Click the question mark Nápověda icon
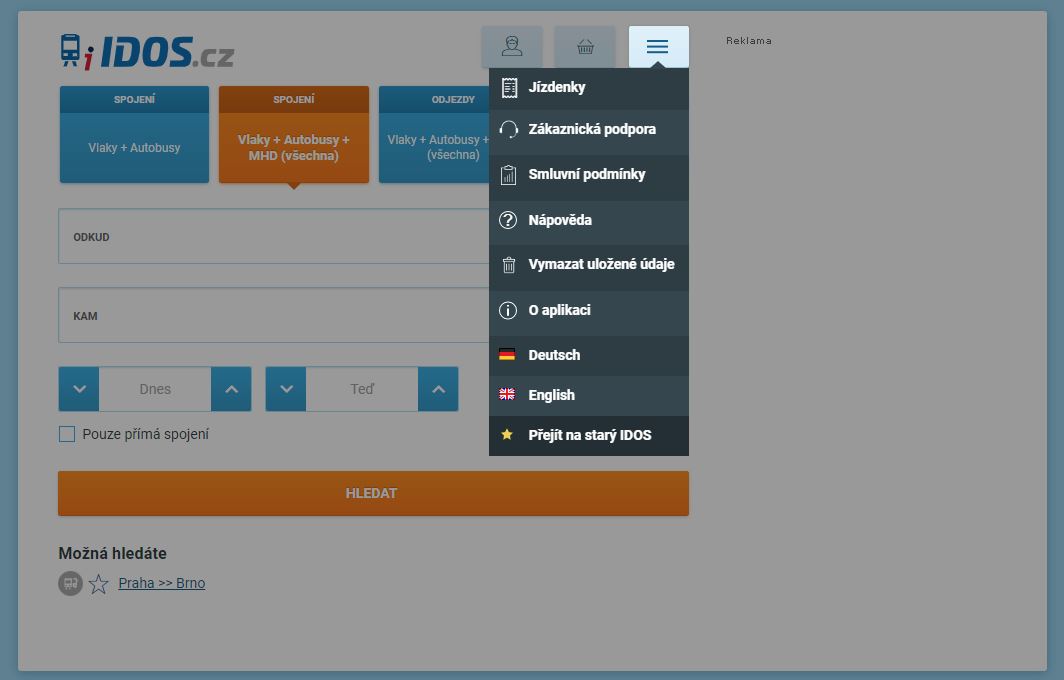The height and width of the screenshot is (680, 1064). [x=508, y=220]
